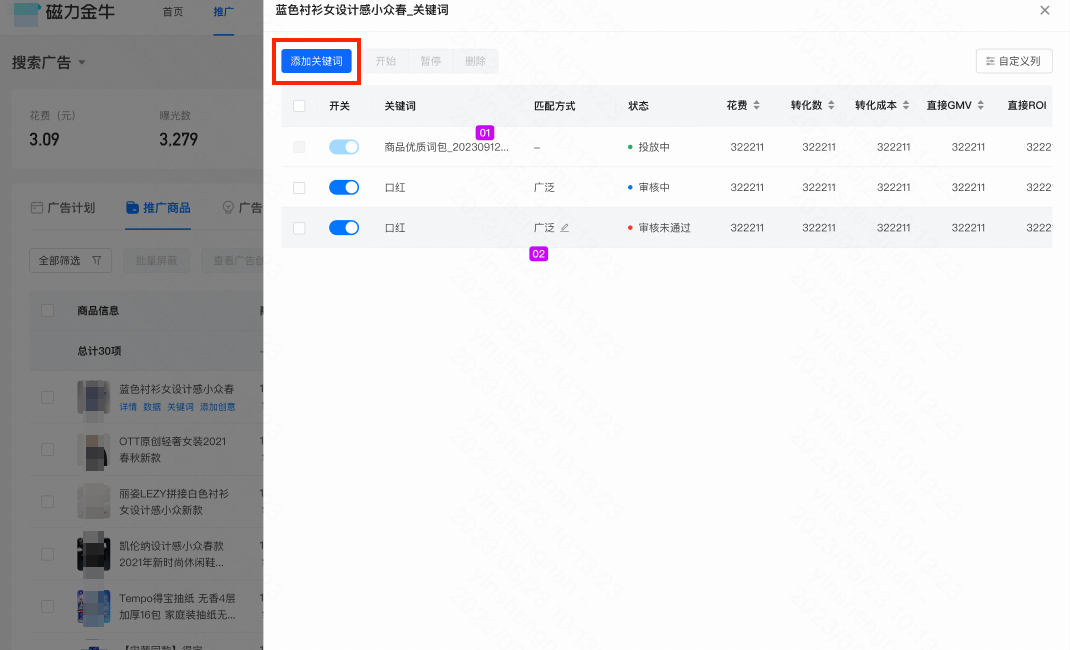Sort by 直接GMV using its sort arrows

(981, 105)
